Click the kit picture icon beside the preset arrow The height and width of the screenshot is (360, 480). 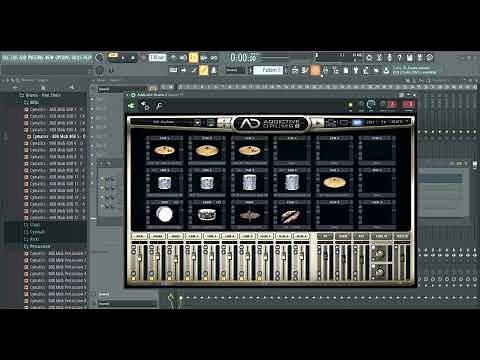click(211, 122)
